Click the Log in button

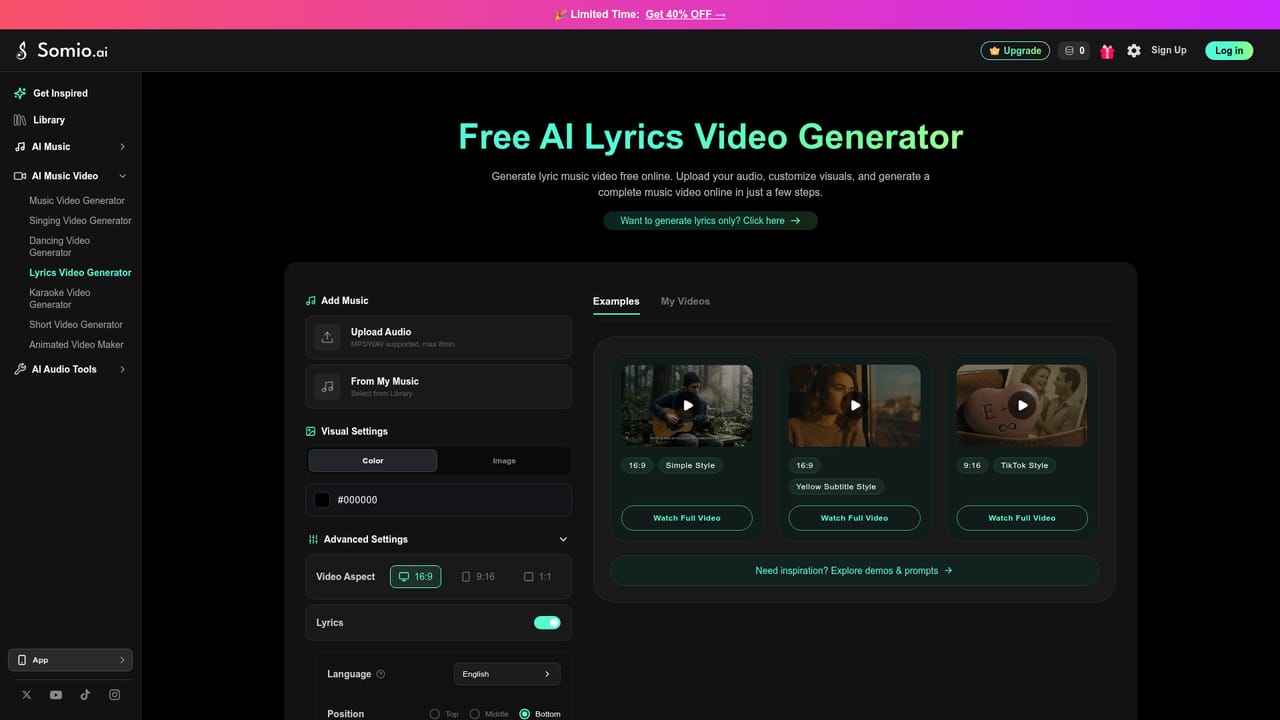coord(1229,51)
